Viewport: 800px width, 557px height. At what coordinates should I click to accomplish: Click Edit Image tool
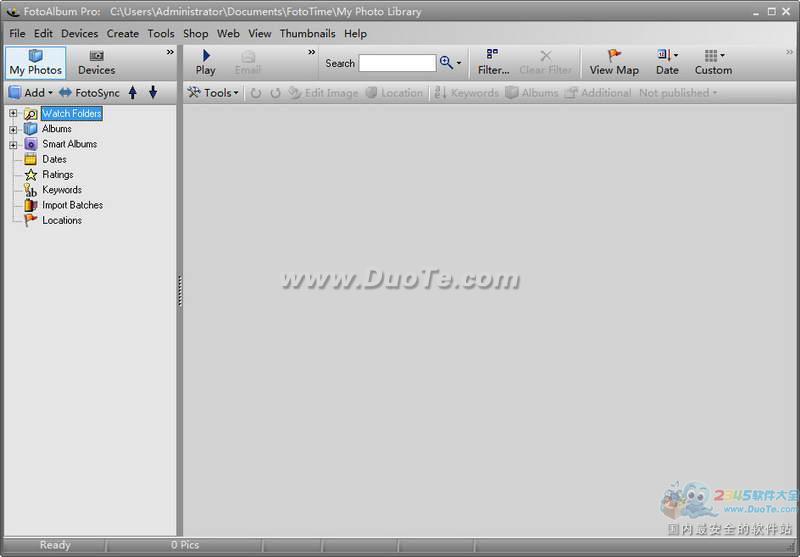(x=323, y=93)
